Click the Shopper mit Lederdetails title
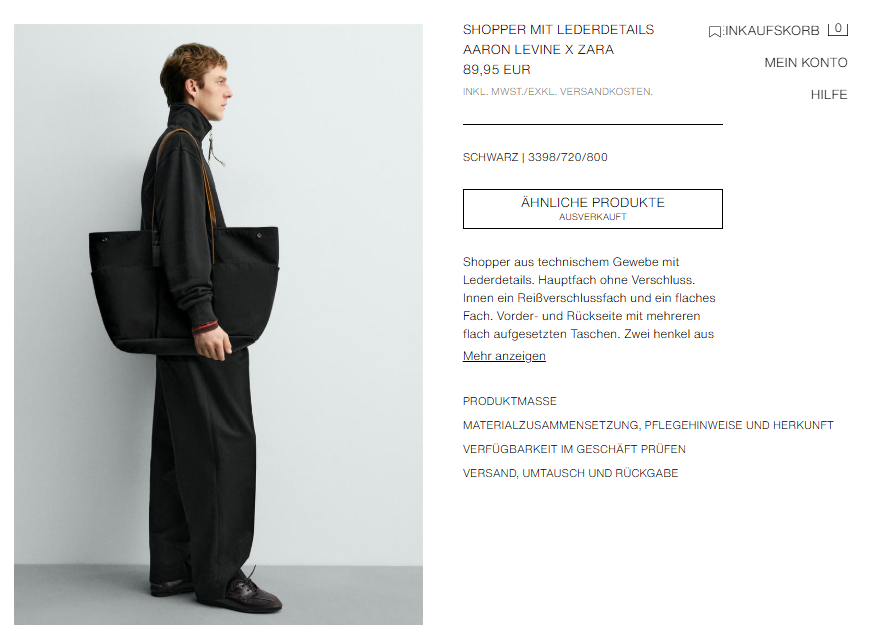 [558, 30]
